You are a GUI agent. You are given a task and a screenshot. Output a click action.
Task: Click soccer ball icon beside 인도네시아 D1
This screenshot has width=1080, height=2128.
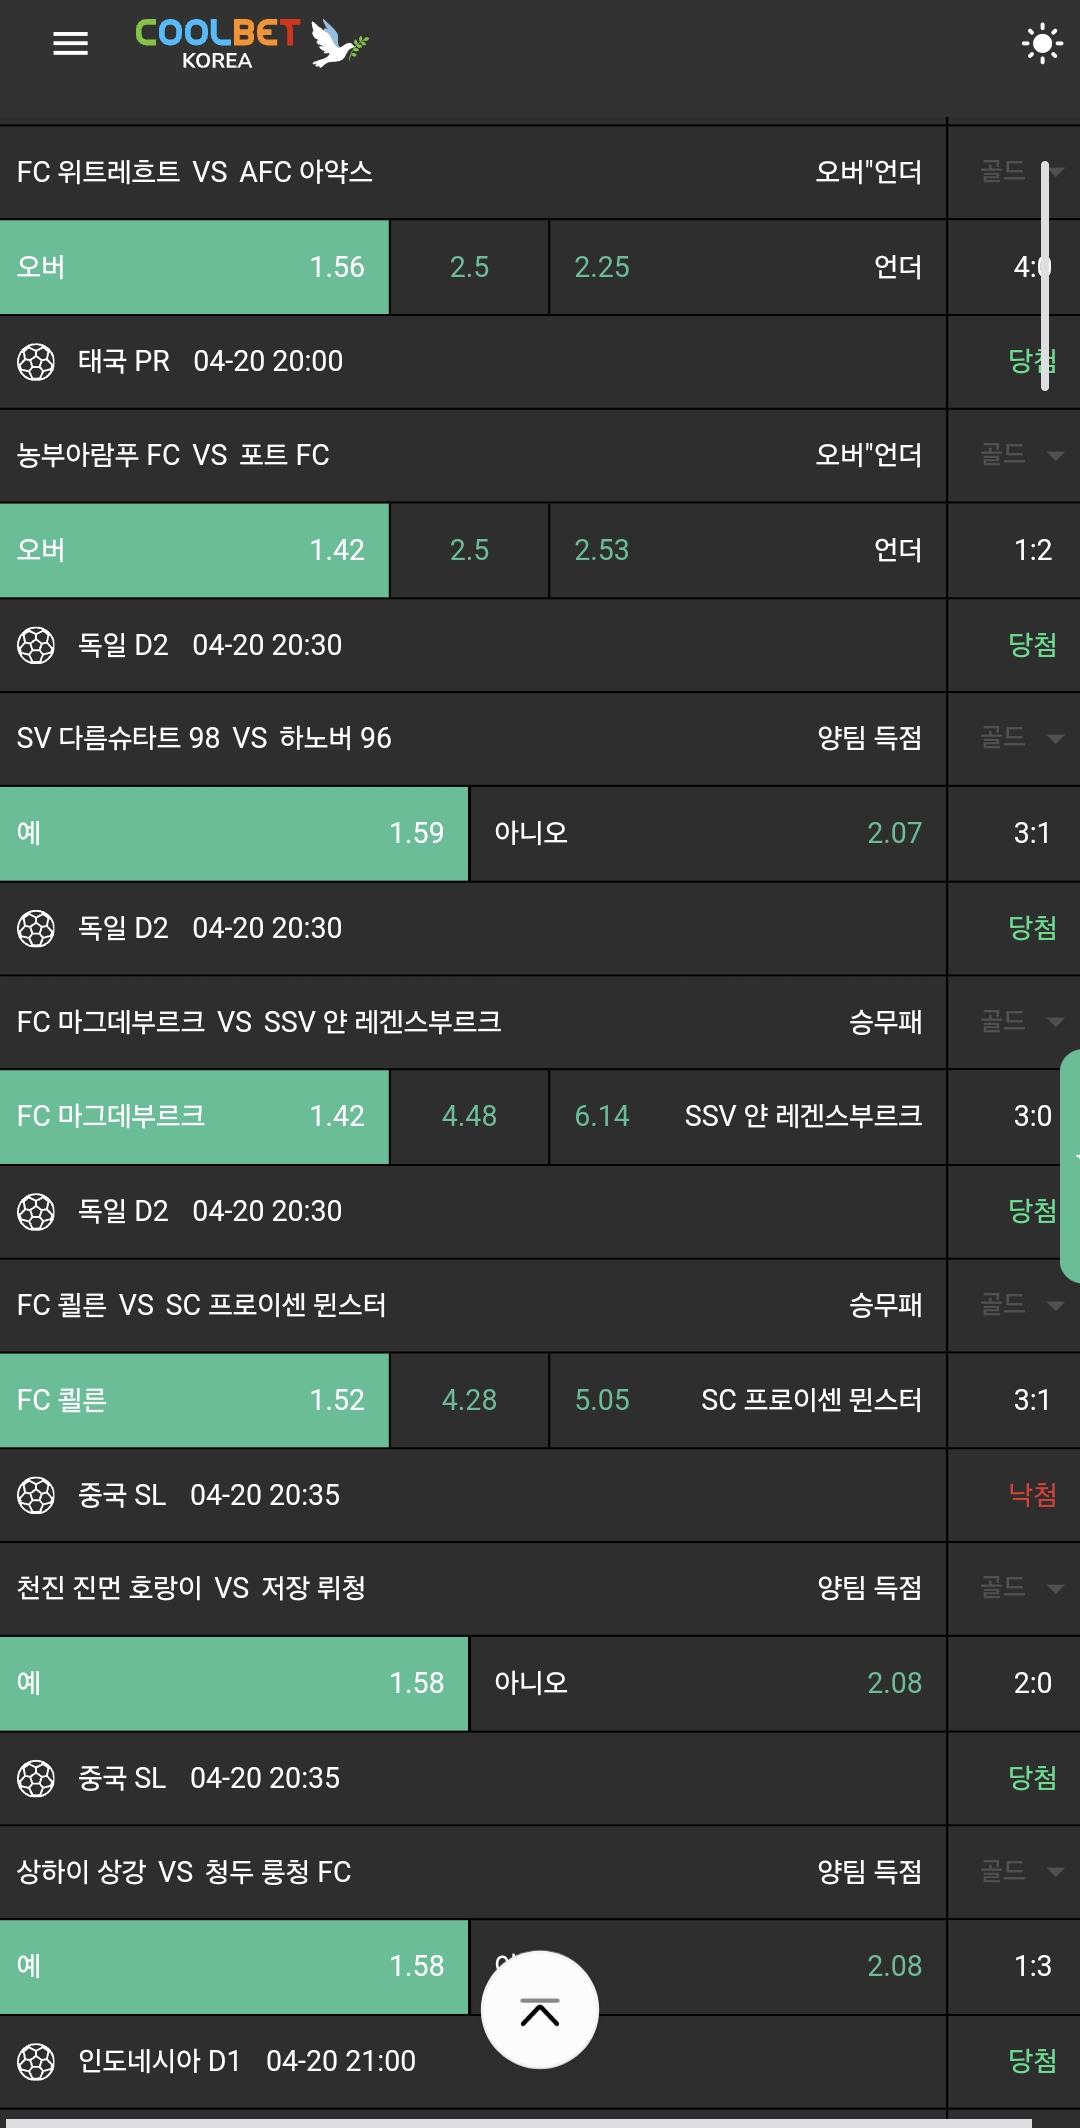36,2062
